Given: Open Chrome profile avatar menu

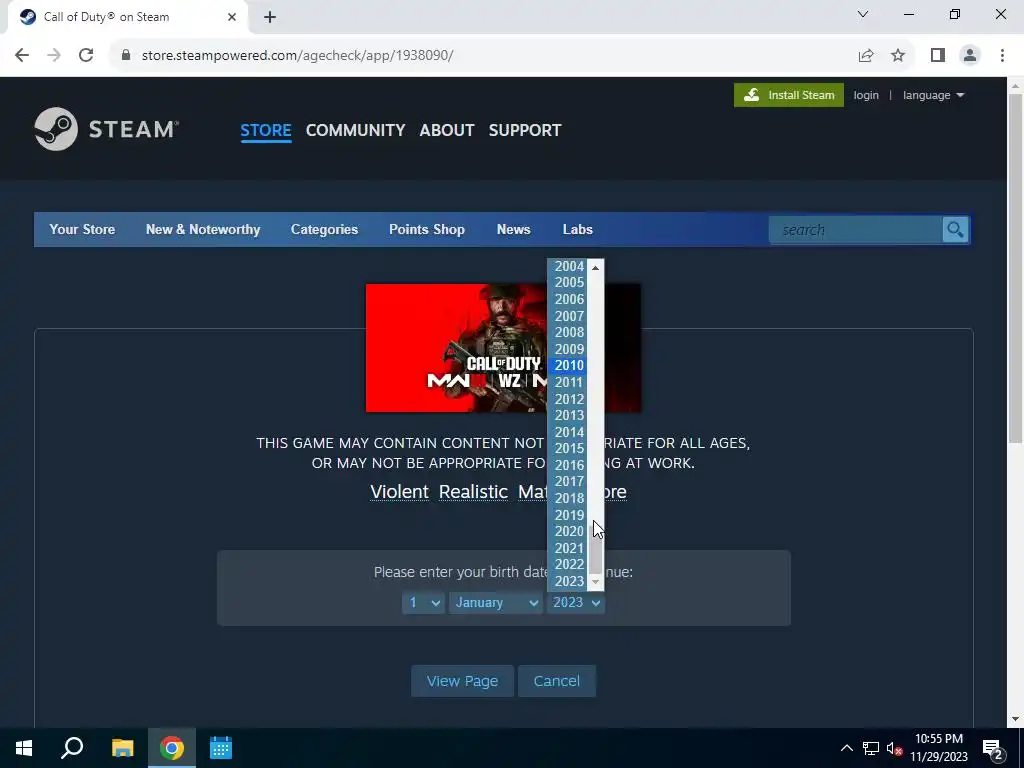Looking at the screenshot, I should tap(970, 56).
